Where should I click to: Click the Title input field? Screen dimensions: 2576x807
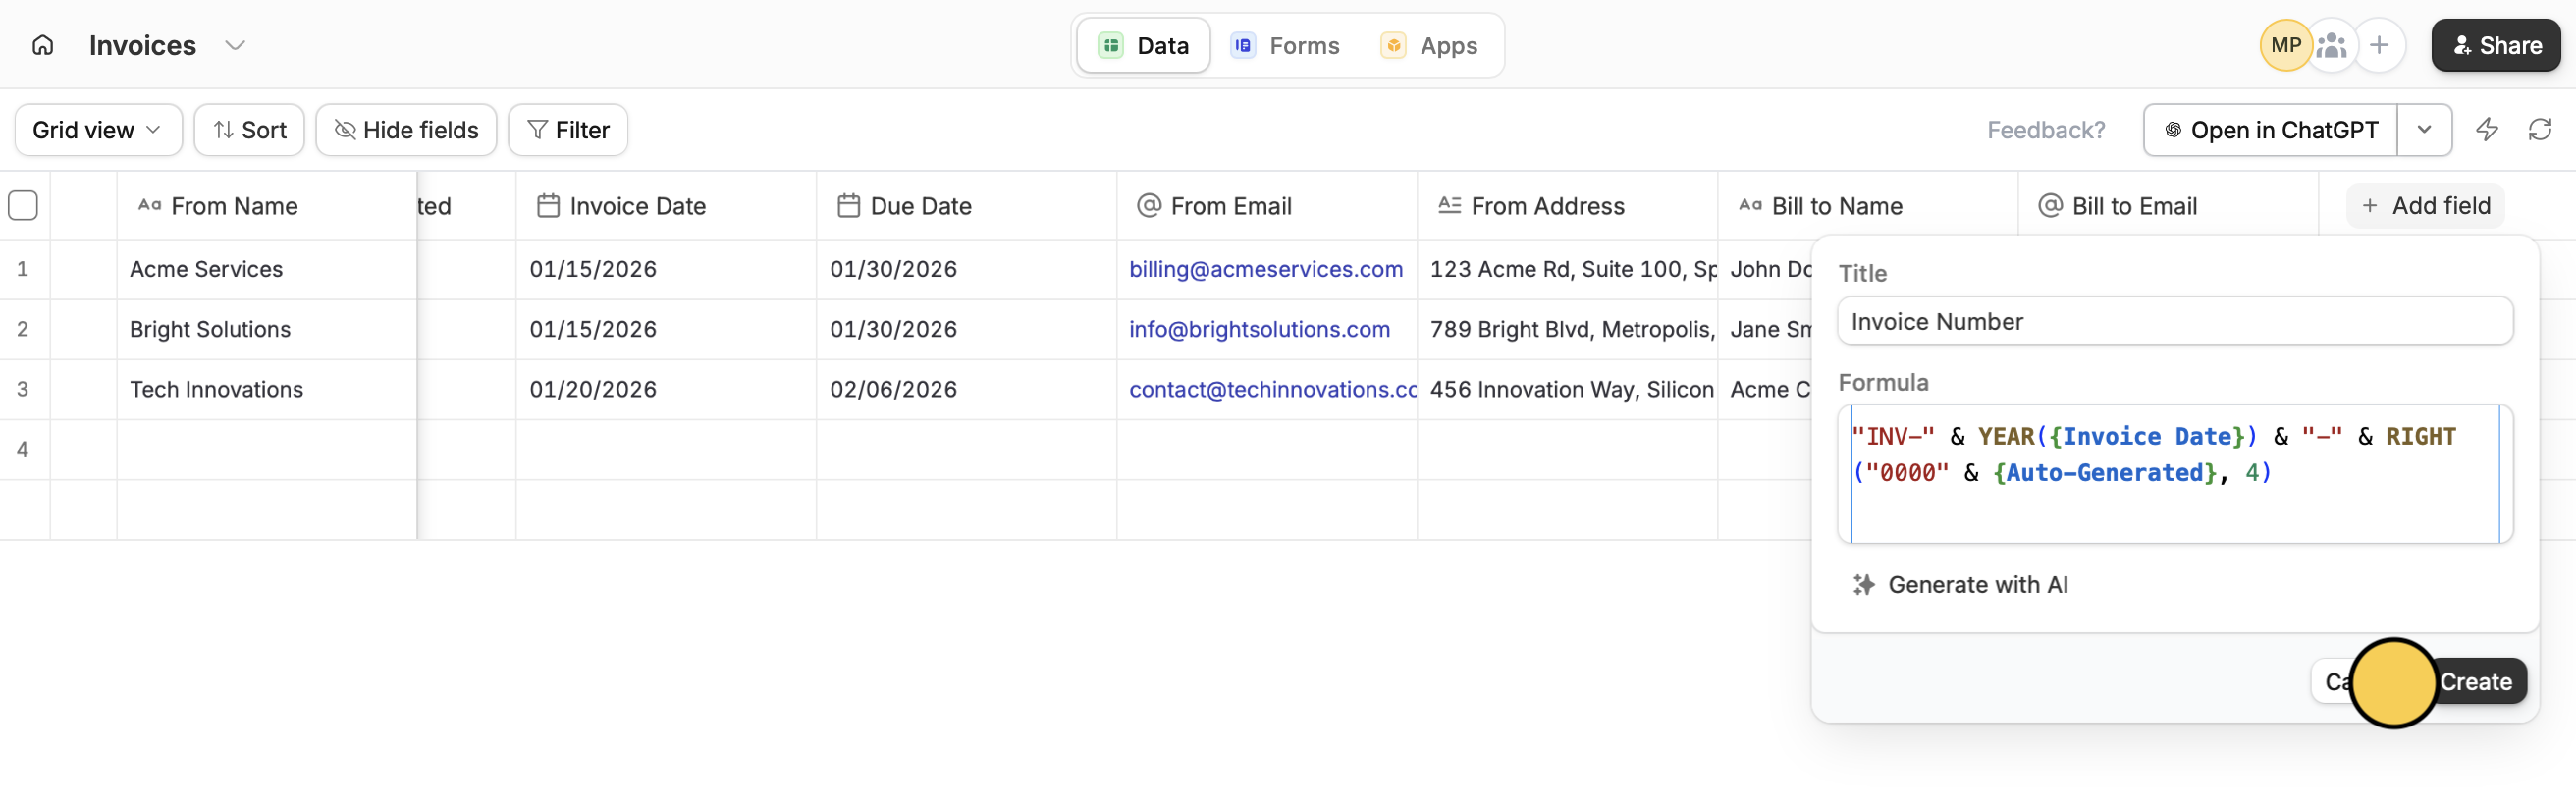[x=2174, y=322]
